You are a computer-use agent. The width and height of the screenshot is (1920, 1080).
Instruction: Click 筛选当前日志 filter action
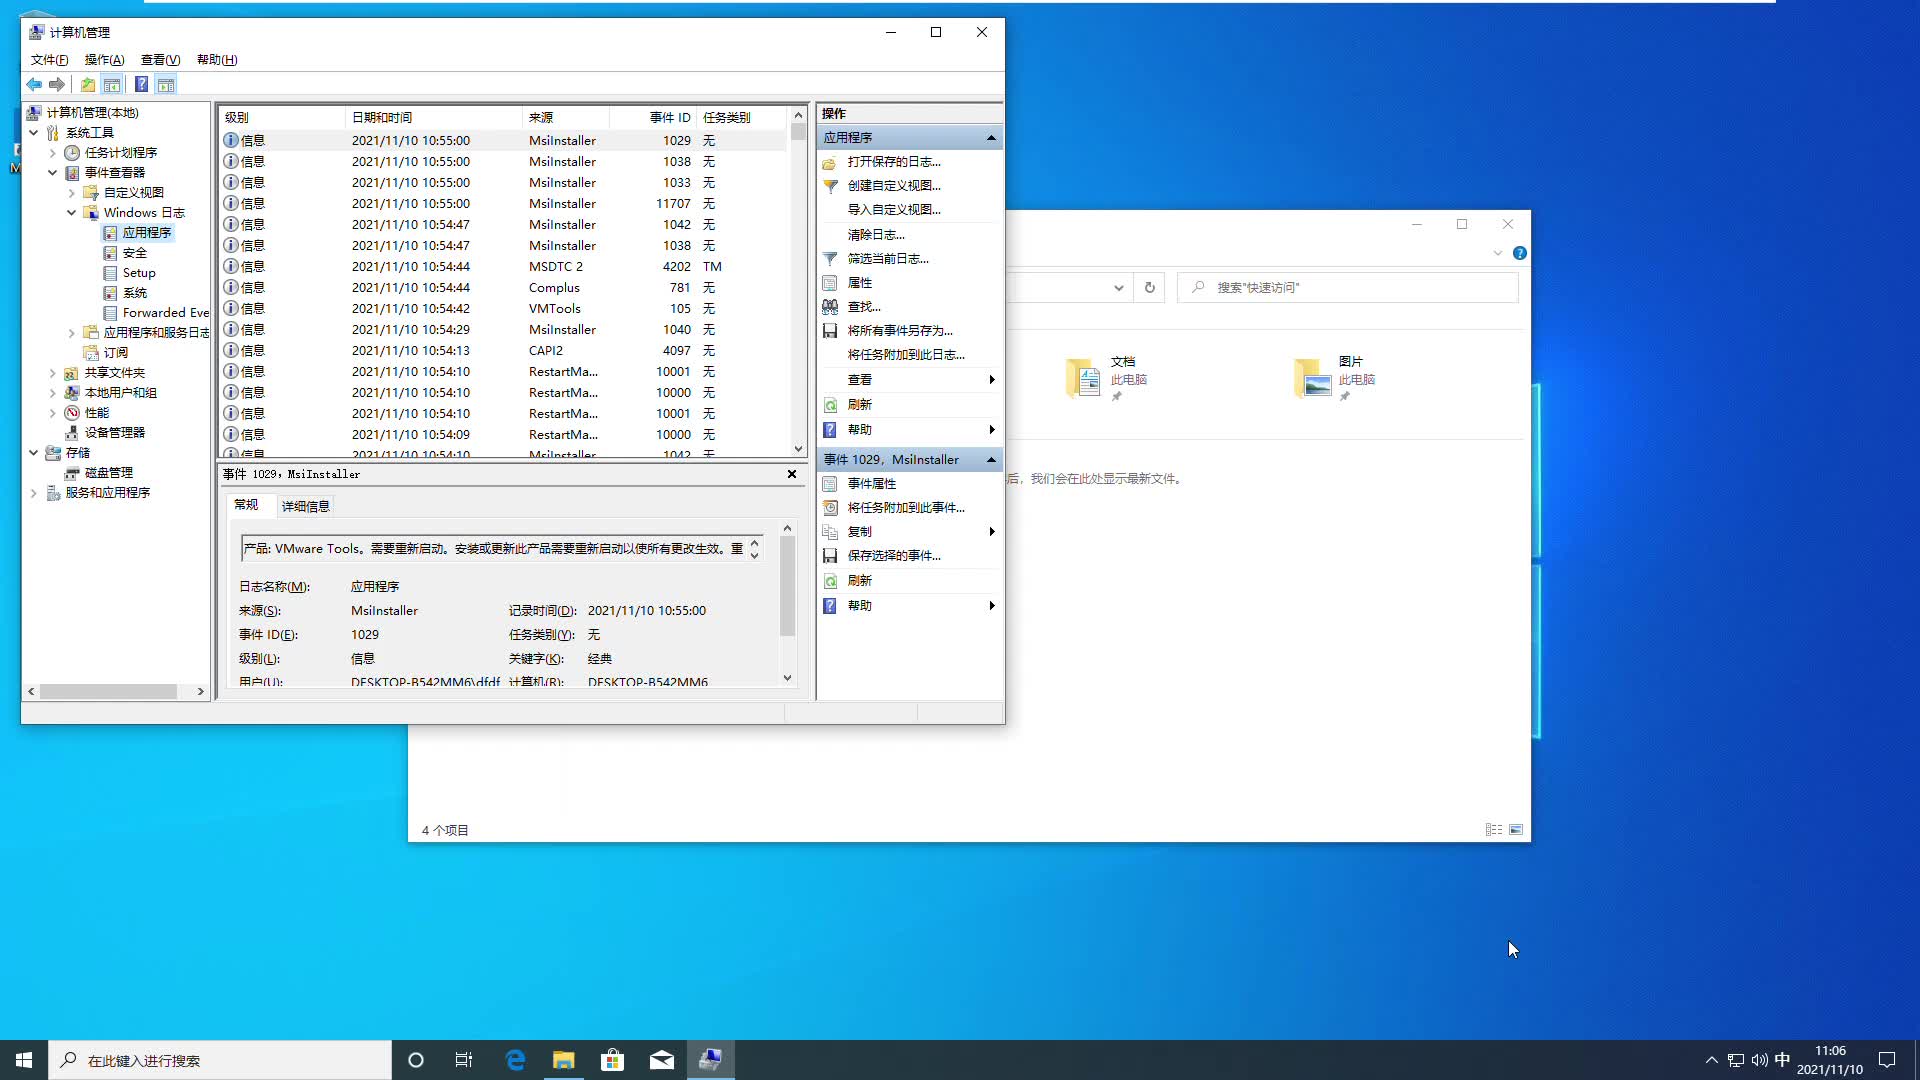(888, 259)
